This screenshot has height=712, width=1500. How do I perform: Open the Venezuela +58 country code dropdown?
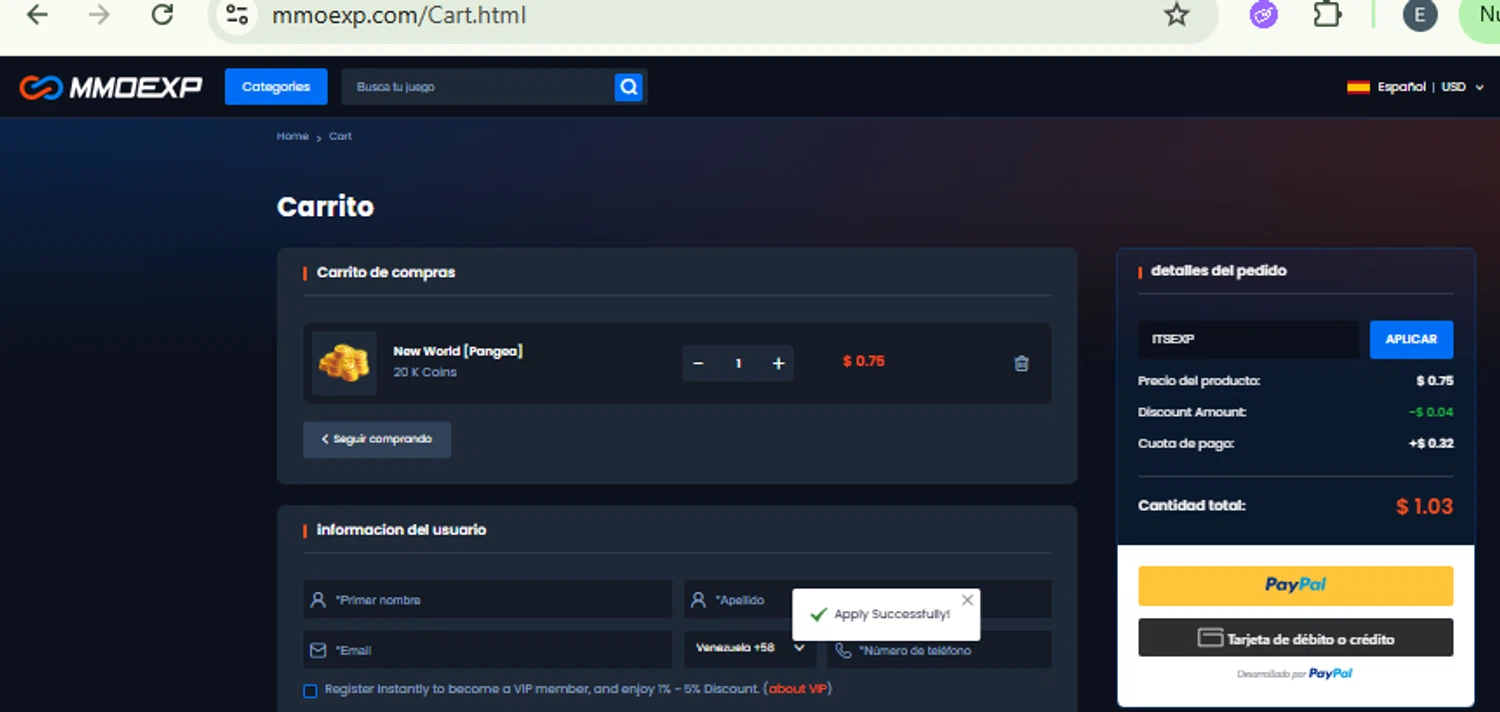[750, 648]
